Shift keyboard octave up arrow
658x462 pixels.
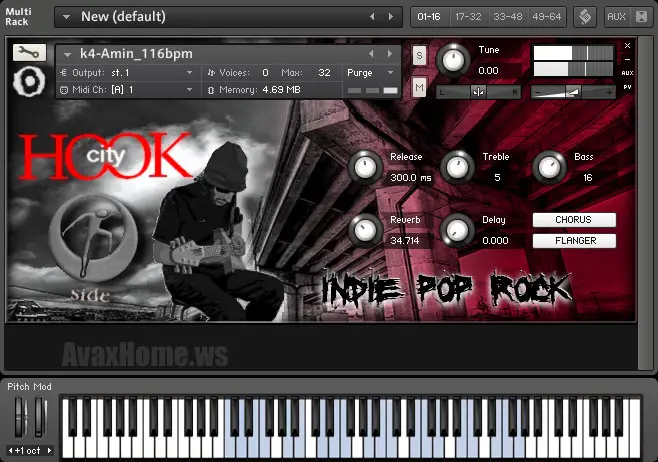coord(50,451)
